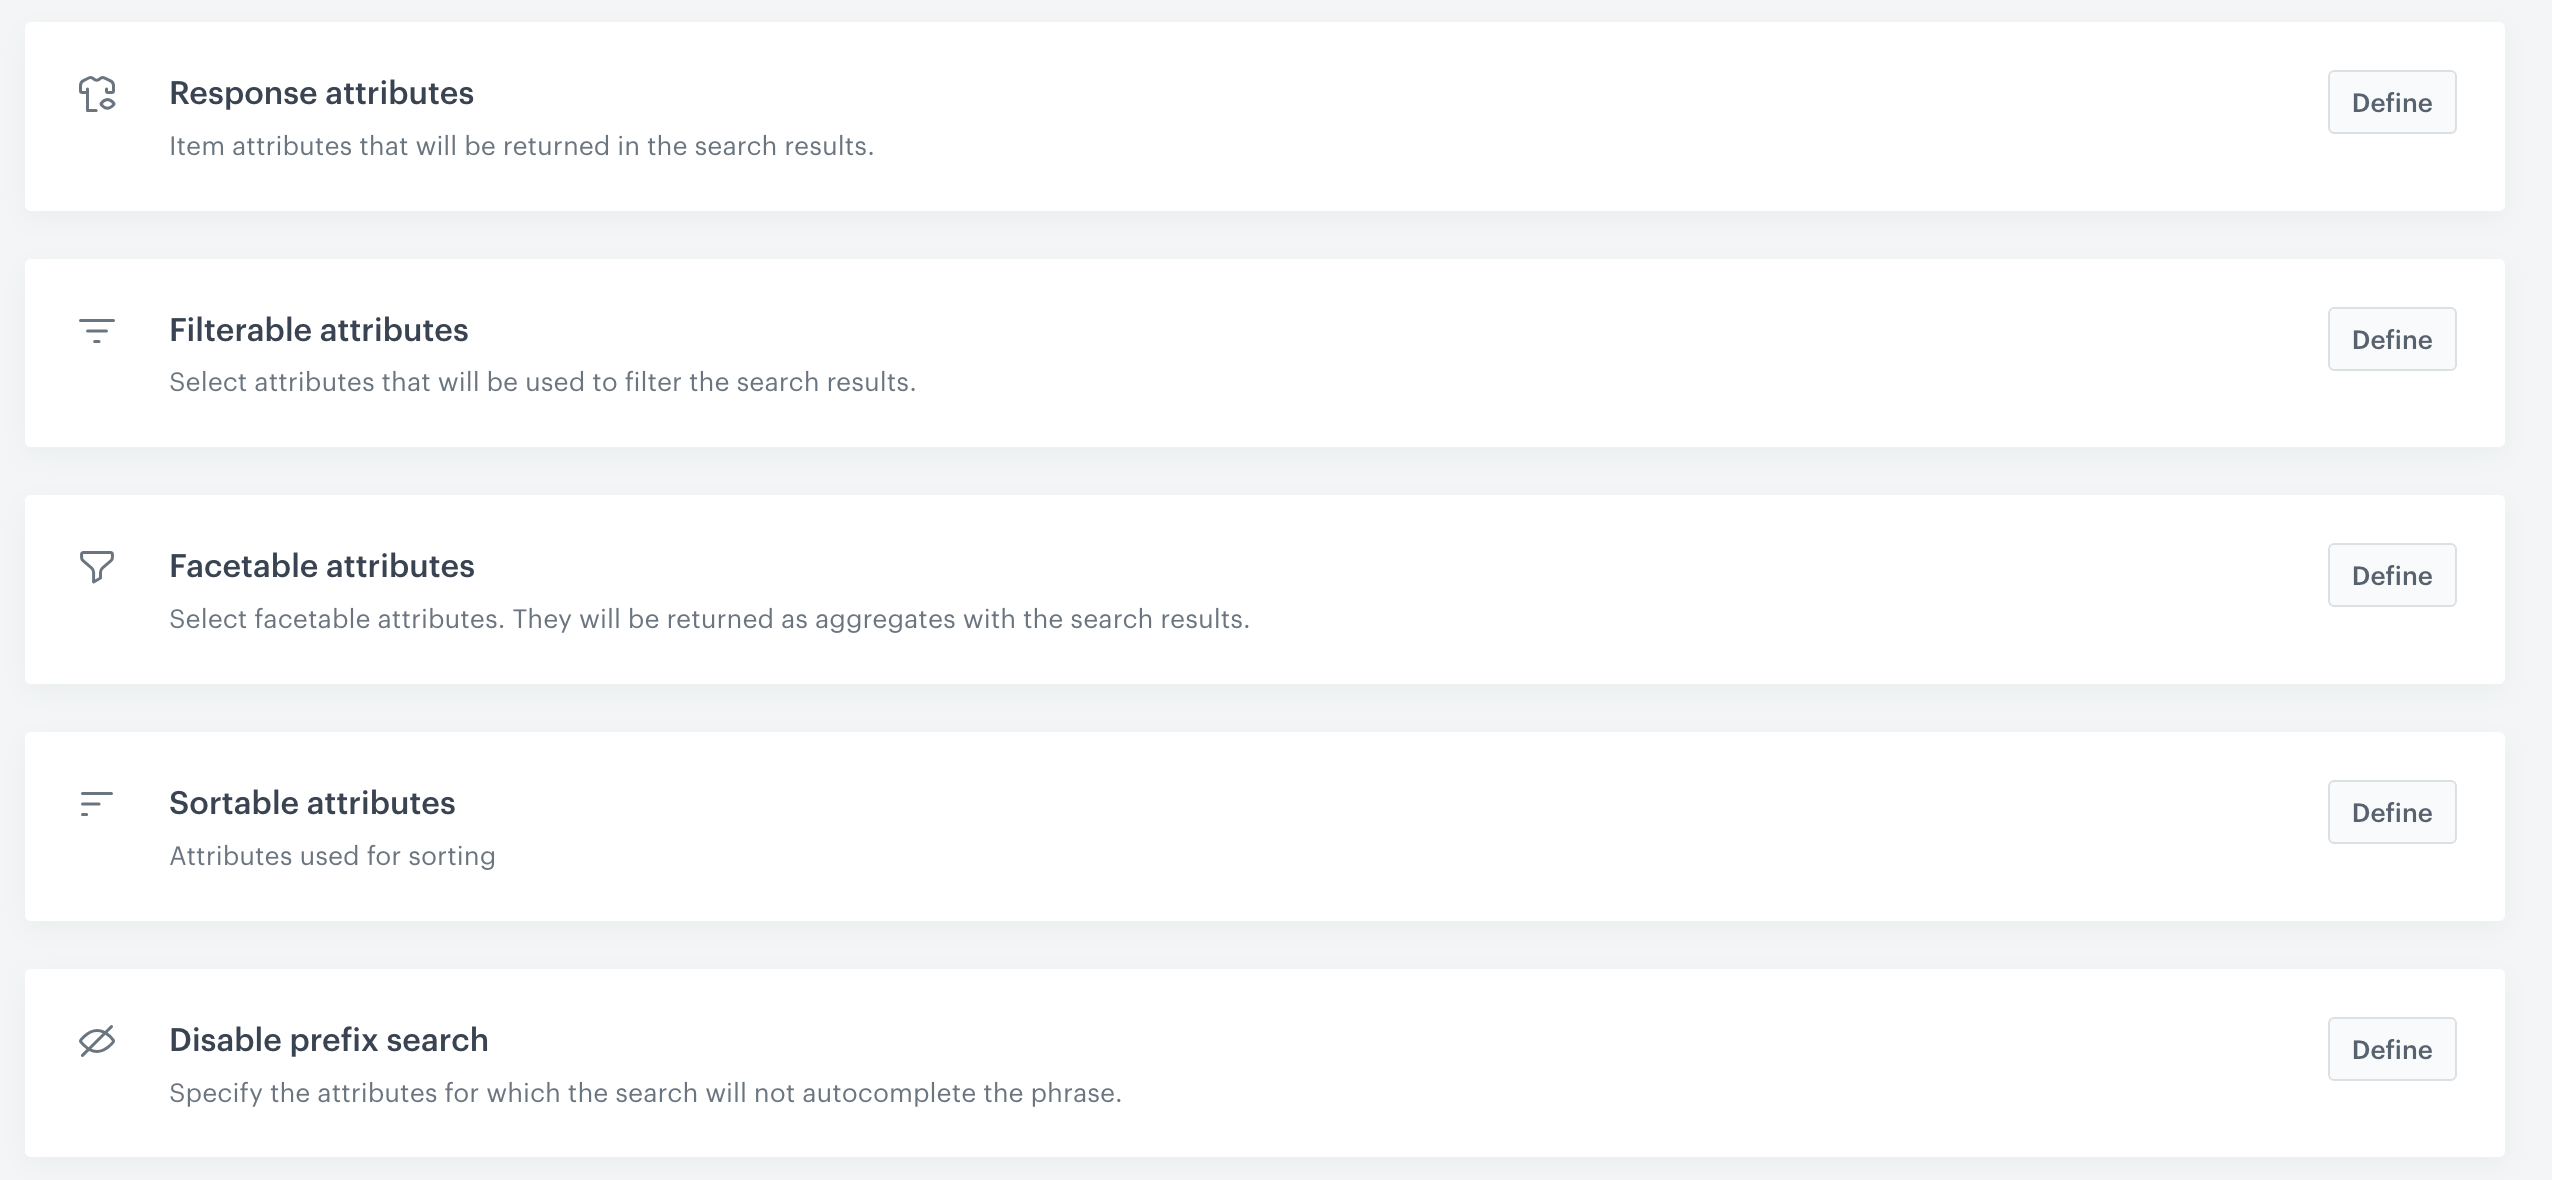Select the Disable prefix search heading

click(x=329, y=1040)
